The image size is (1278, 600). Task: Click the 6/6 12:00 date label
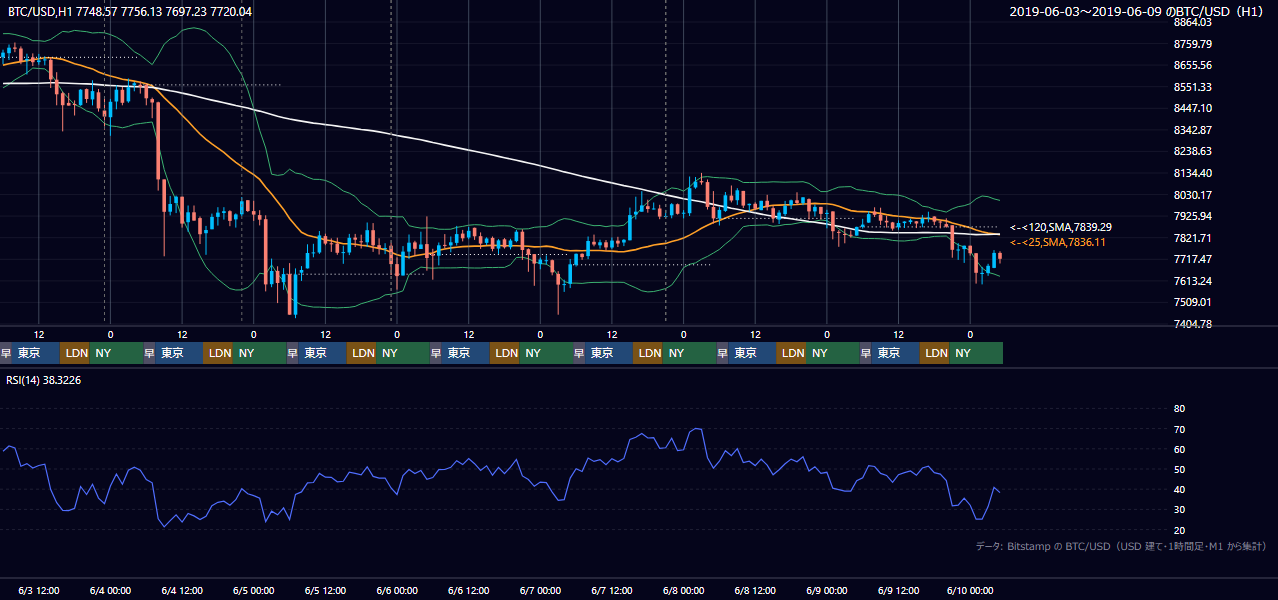[x=469, y=591]
